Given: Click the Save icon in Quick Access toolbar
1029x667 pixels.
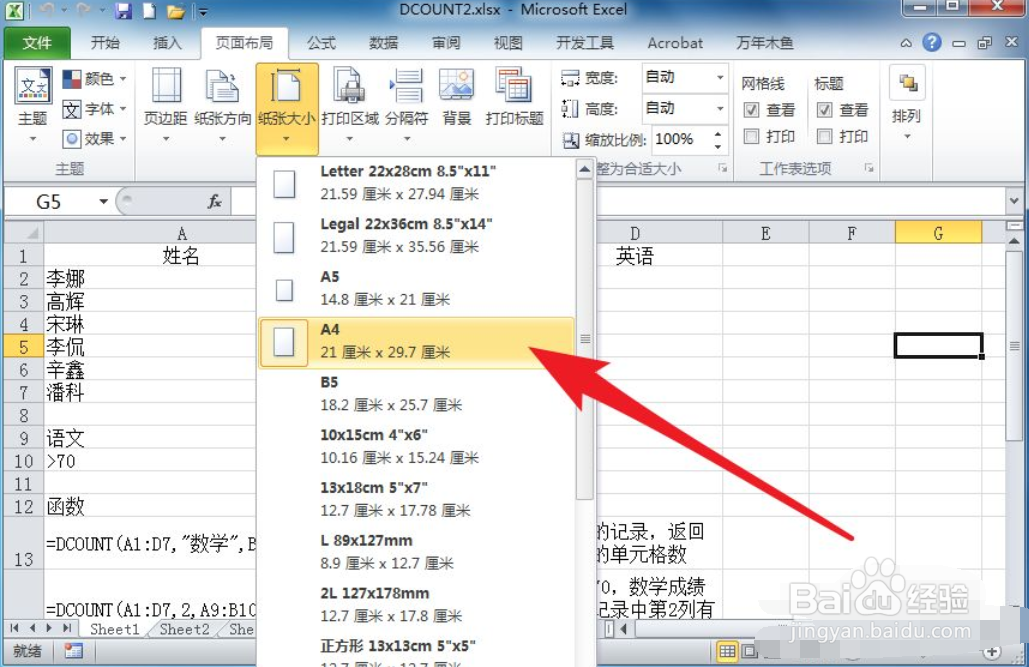Looking at the screenshot, I should click(122, 10).
